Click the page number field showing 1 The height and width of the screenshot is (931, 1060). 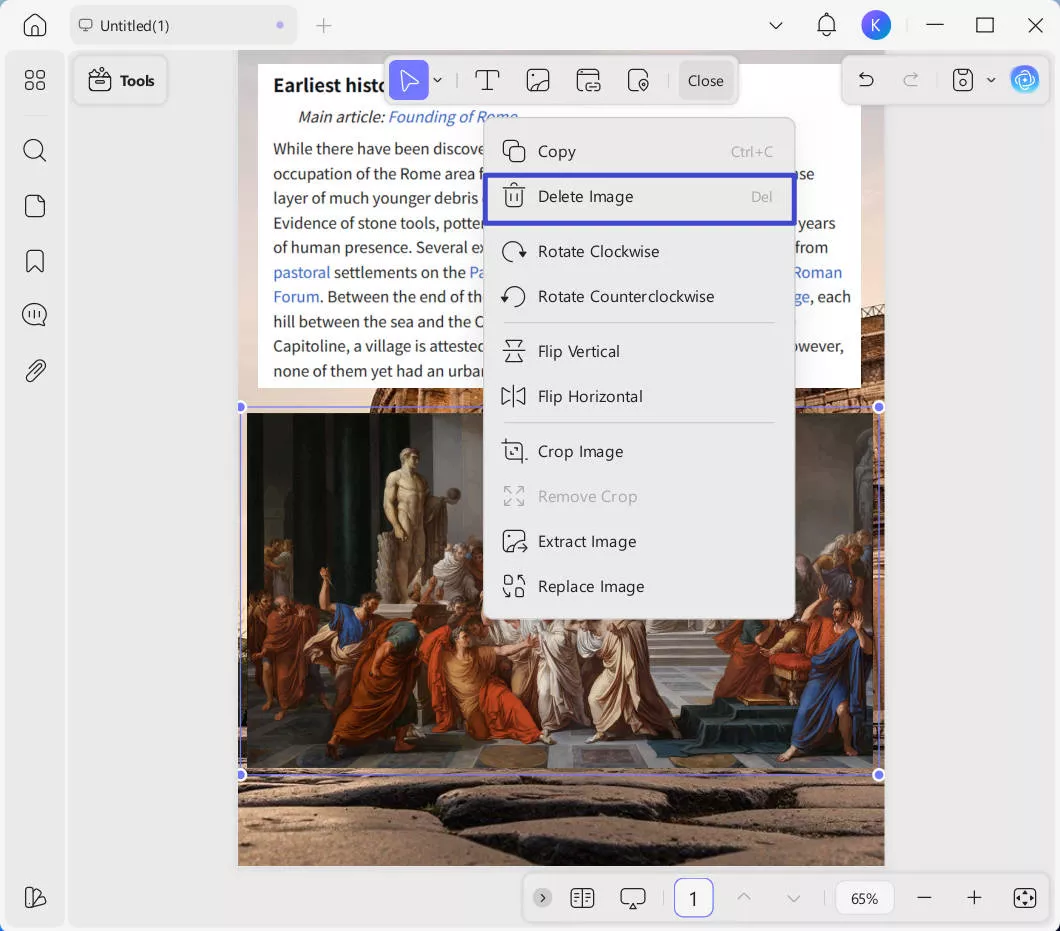[693, 898]
